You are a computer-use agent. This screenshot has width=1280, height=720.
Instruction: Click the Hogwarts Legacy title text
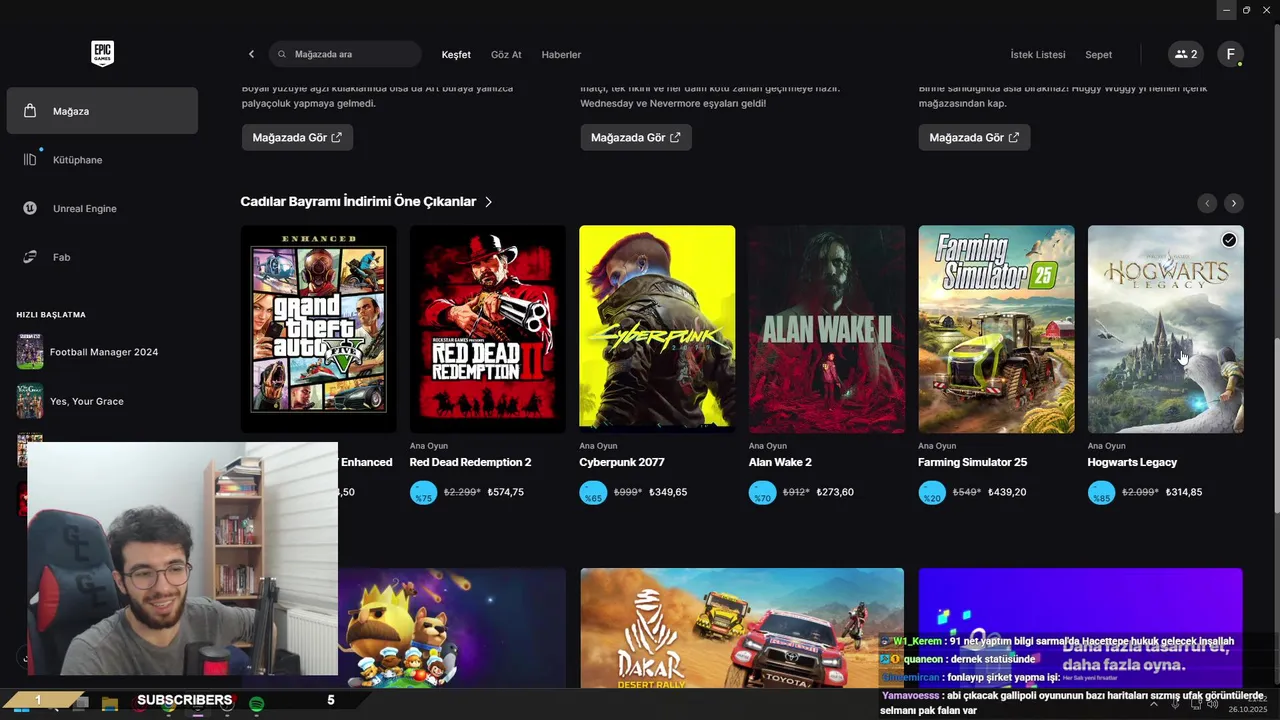point(1132,462)
